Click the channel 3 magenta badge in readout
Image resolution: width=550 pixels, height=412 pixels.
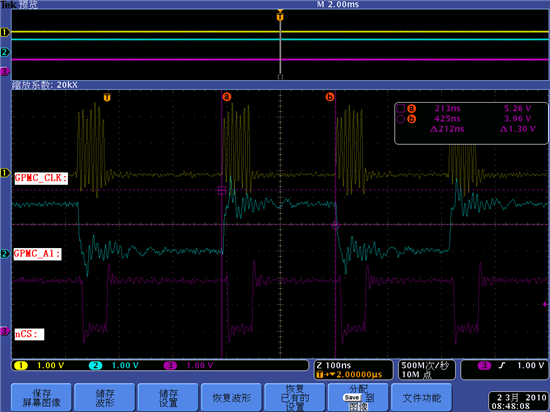(170, 365)
